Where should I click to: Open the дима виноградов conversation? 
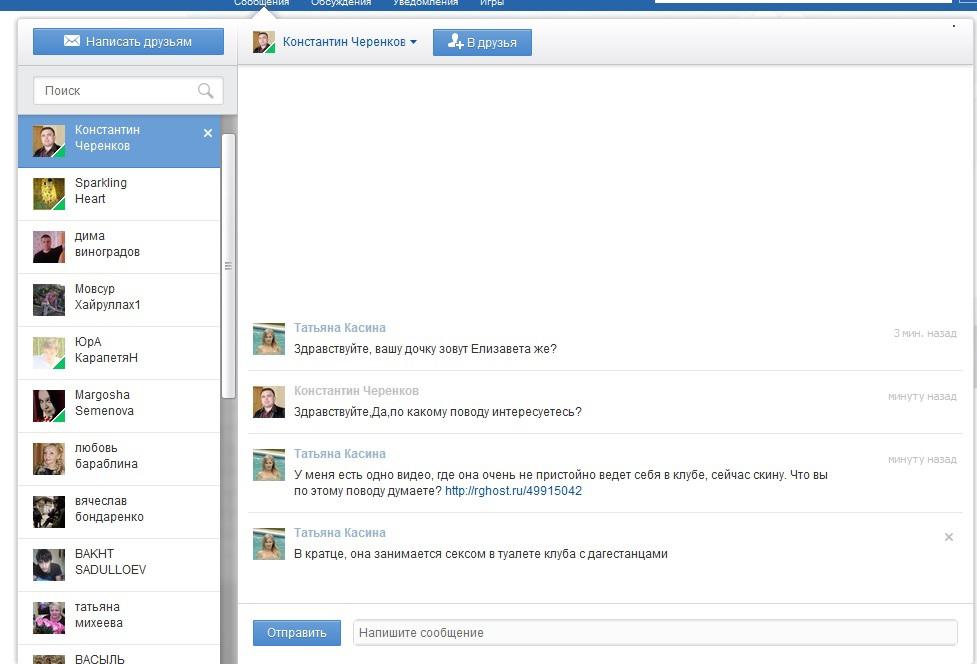pyautogui.click(x=119, y=247)
